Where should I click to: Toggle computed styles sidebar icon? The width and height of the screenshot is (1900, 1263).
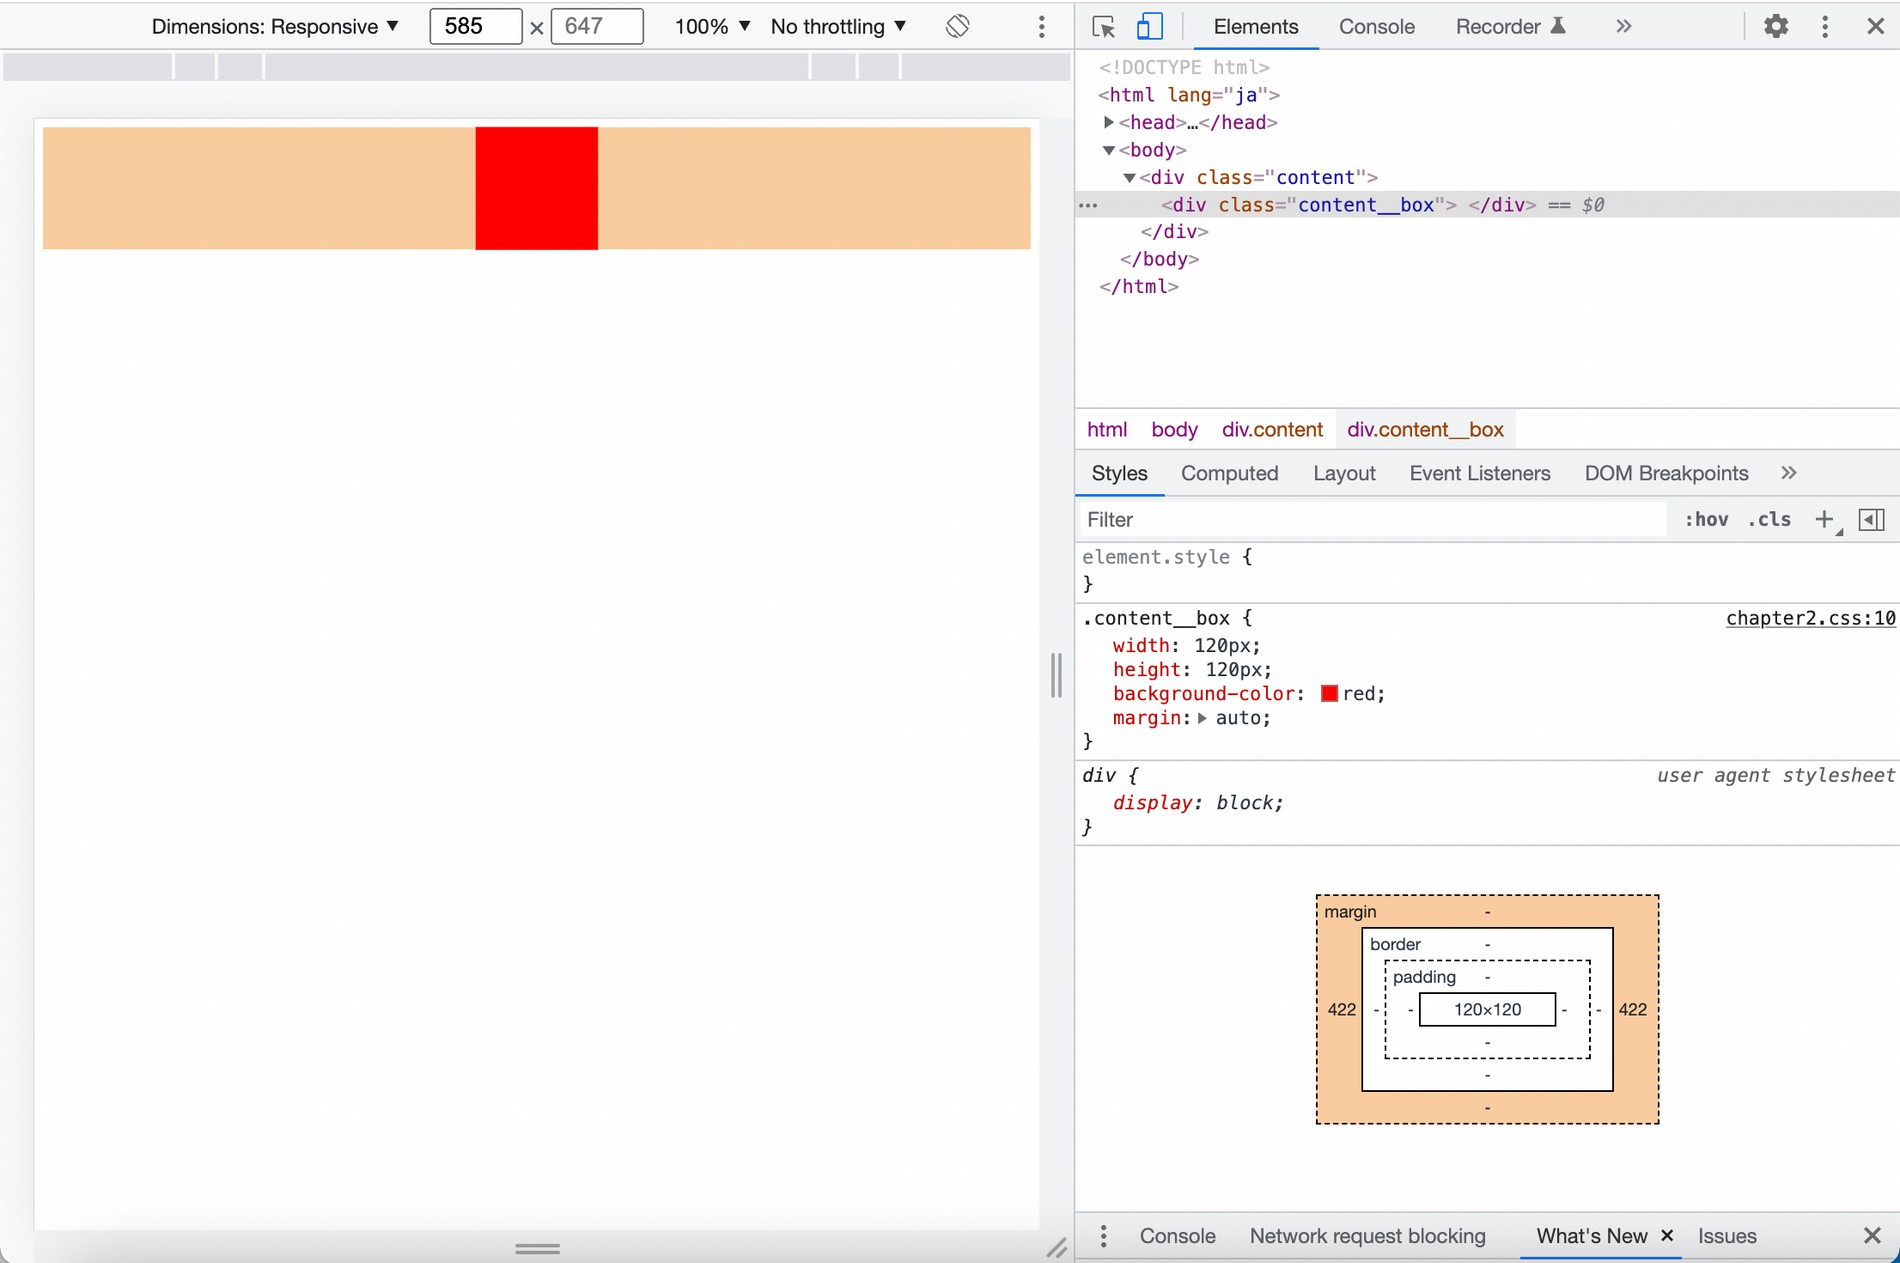1871,519
